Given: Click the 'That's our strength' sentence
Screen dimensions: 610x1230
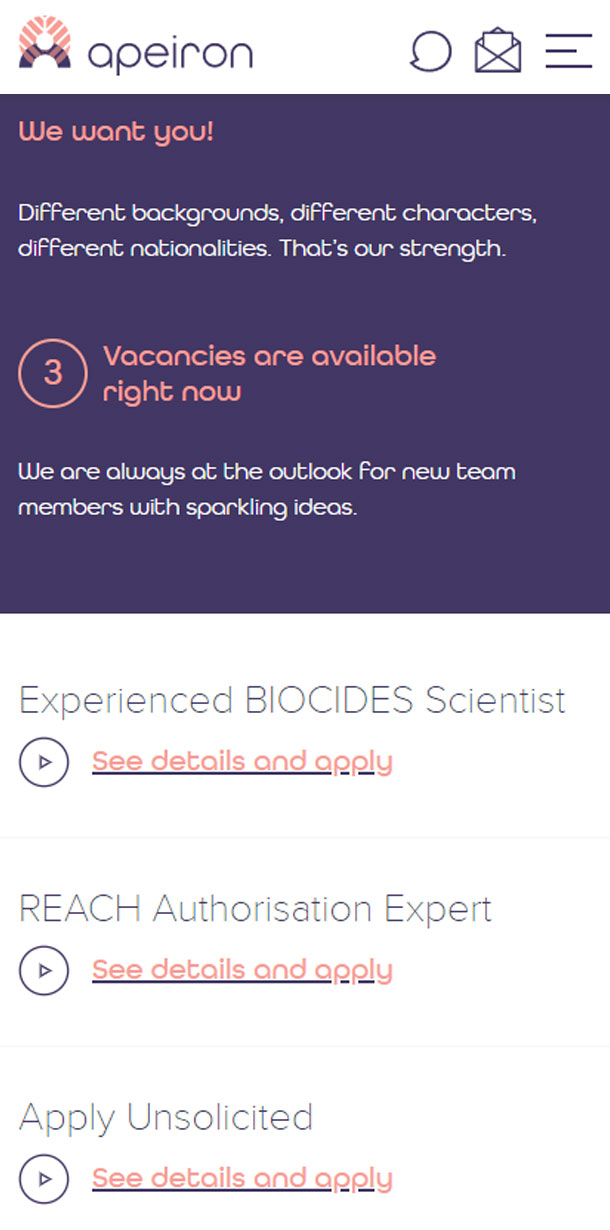Looking at the screenshot, I should pos(392,248).
